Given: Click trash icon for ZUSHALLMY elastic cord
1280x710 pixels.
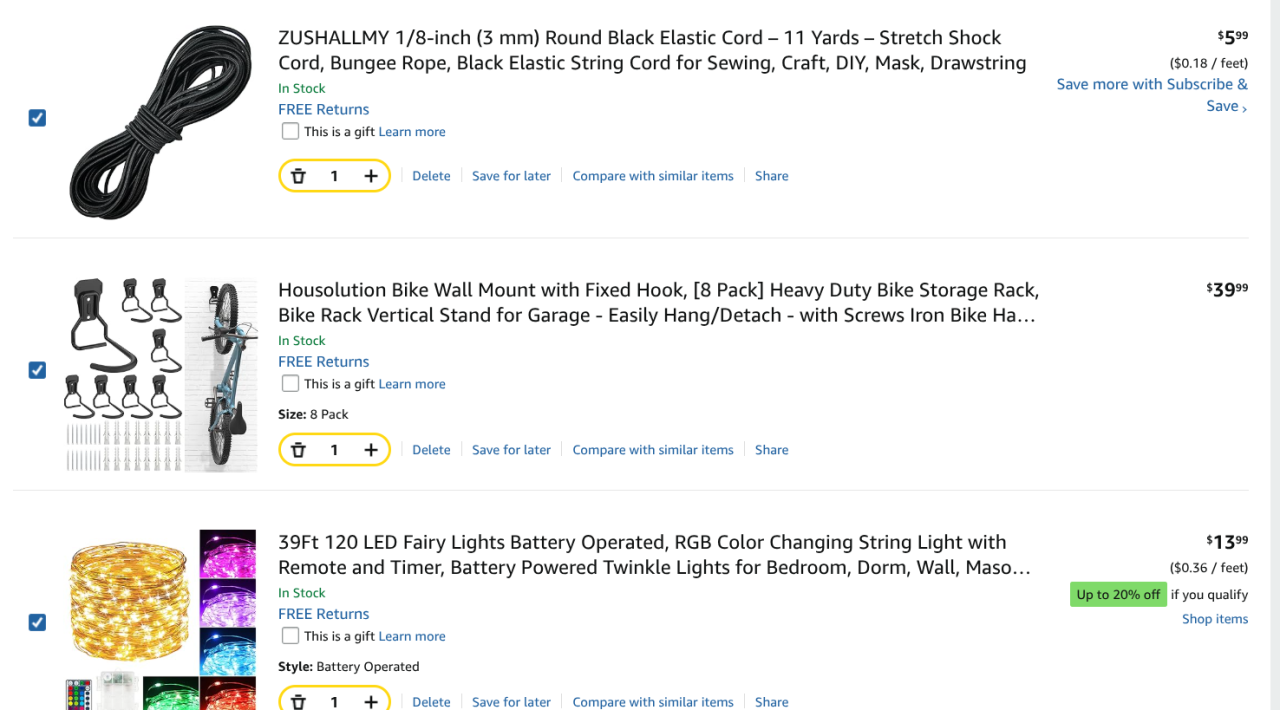Looking at the screenshot, I should 298,176.
